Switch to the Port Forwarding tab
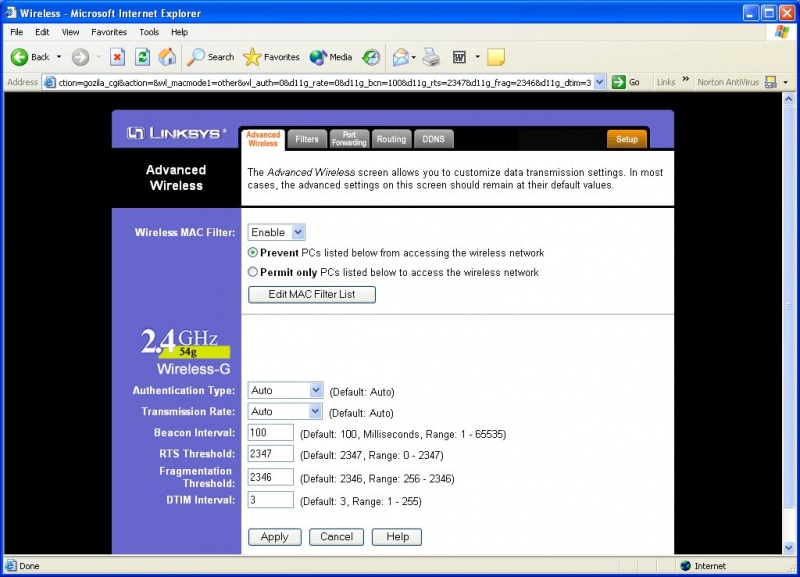The image size is (800, 577). coord(351,138)
